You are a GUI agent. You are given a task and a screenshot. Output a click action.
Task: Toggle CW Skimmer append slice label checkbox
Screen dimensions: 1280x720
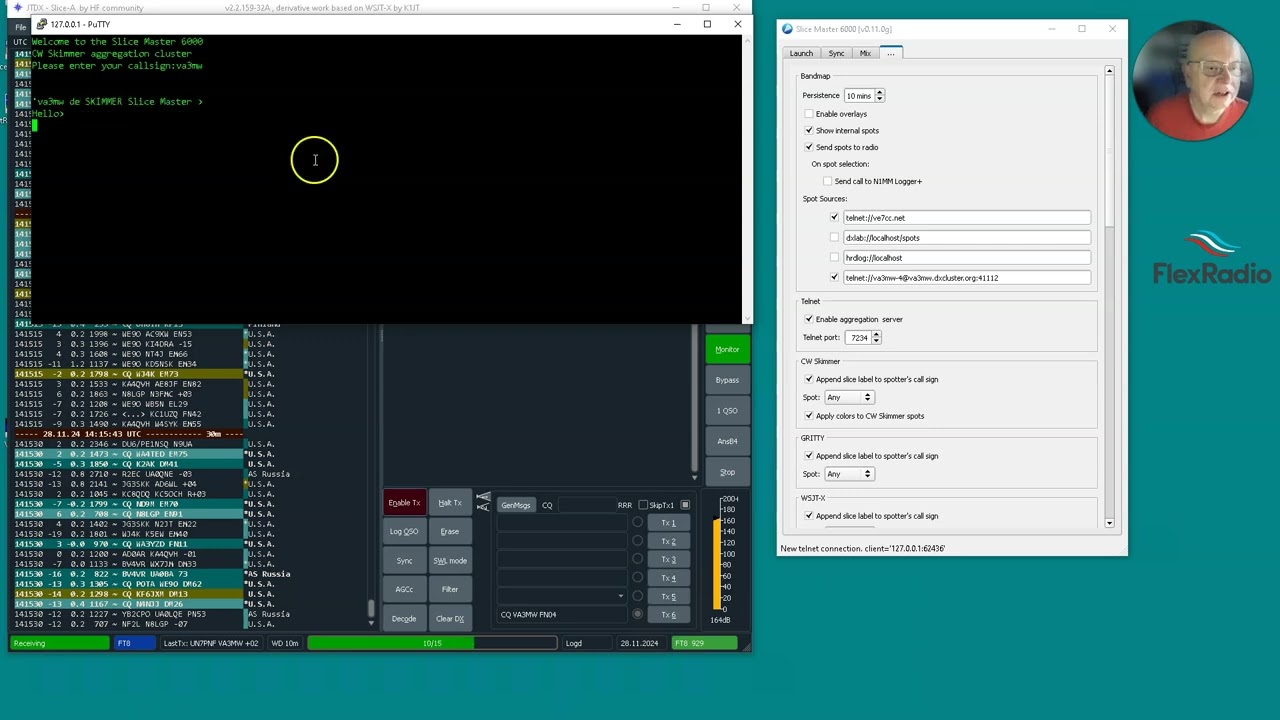[x=809, y=379]
